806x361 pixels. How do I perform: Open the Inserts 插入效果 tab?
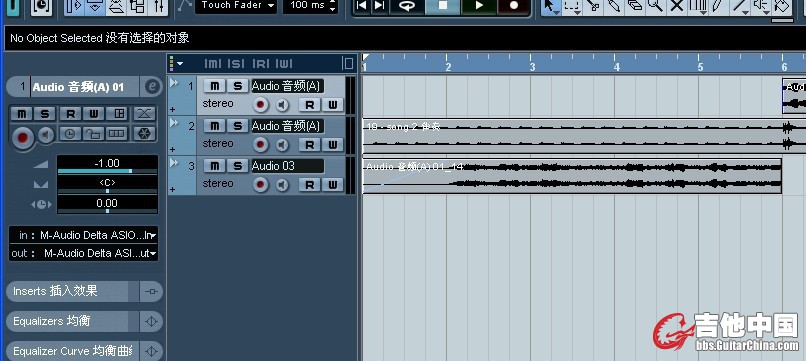pyautogui.click(x=67, y=292)
